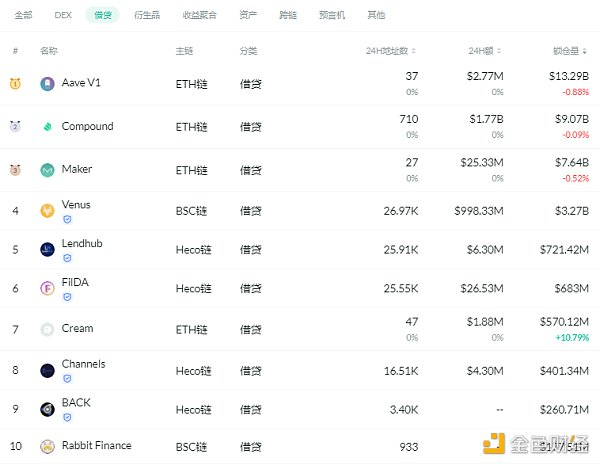Viewport: 600px width, 465px height.
Task: Click the verified badge under Lendhub
Action: 67,257
